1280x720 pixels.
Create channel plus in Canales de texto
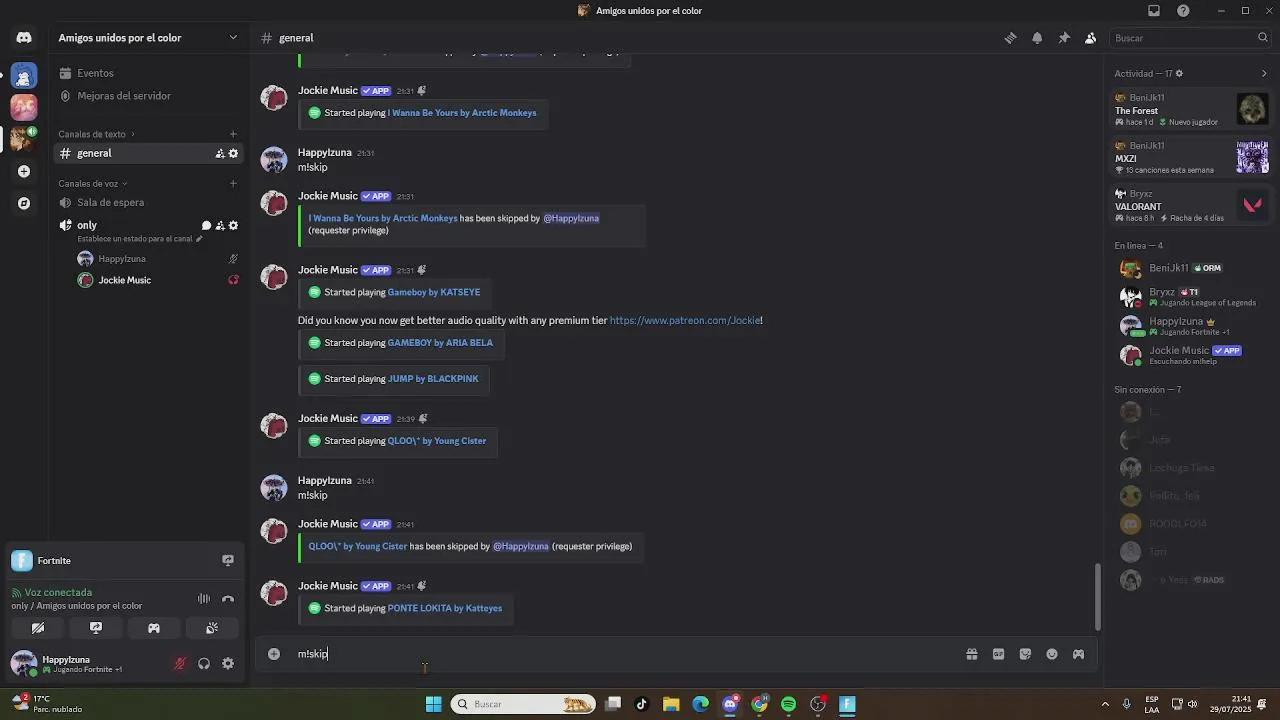[x=233, y=134]
